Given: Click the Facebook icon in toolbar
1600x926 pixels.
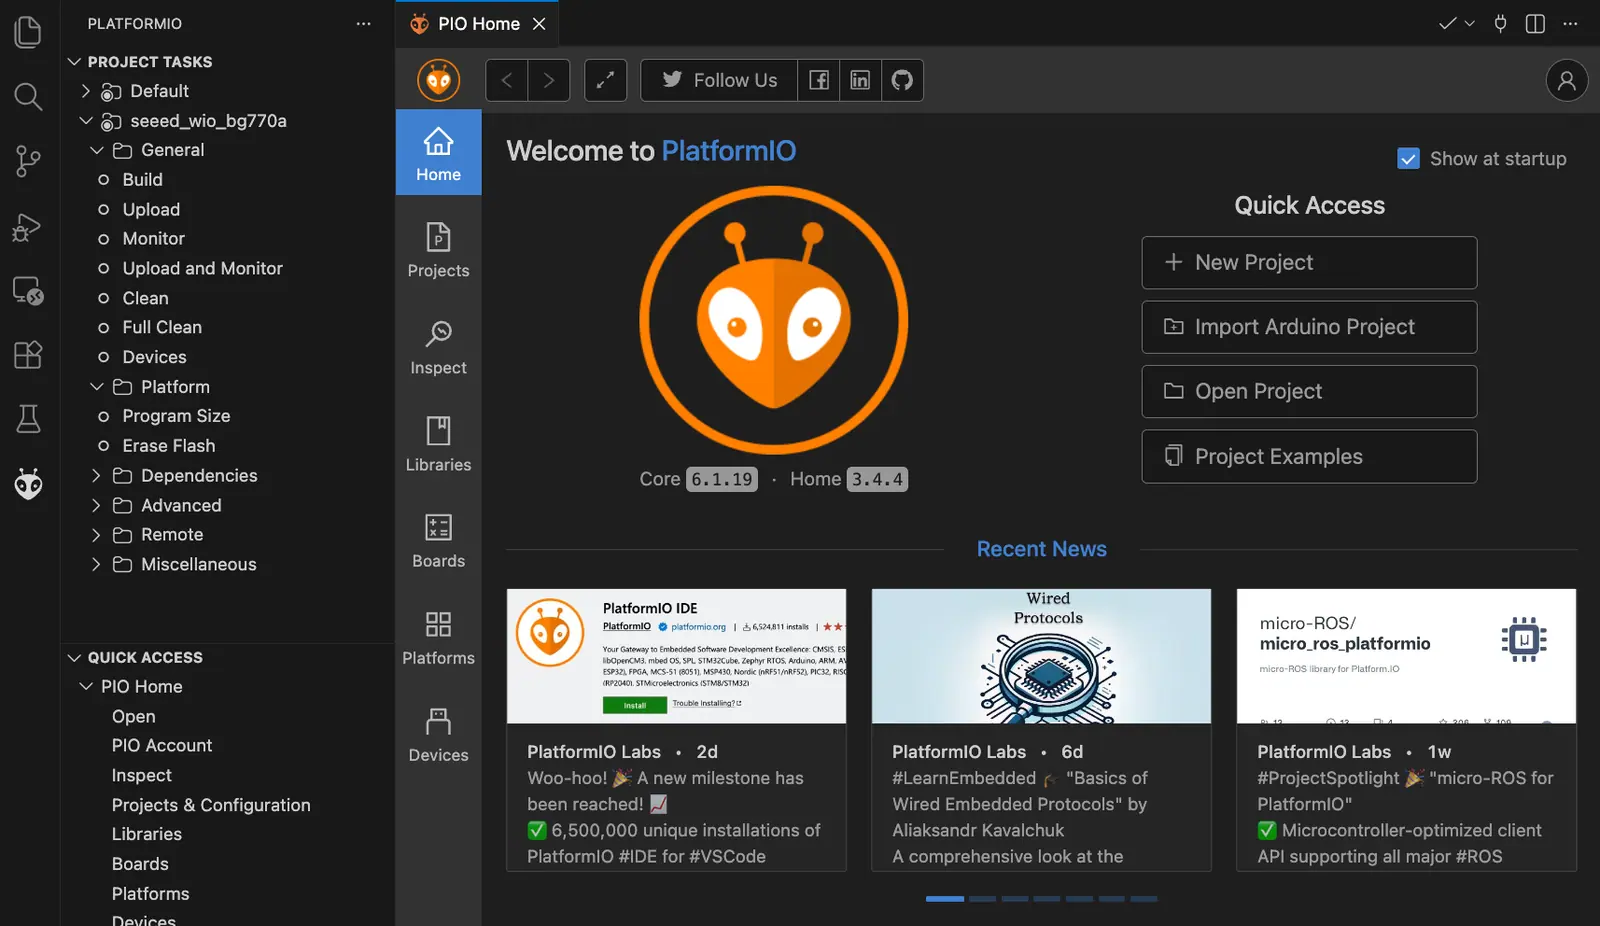Looking at the screenshot, I should point(819,80).
